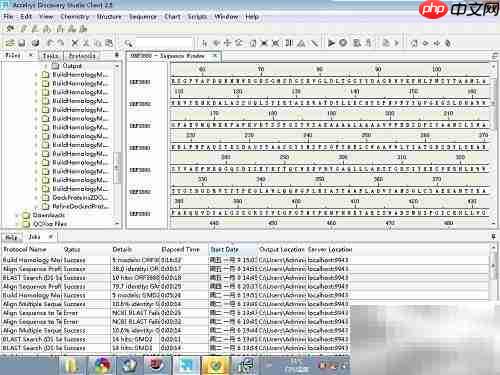Click the Save disk toolbar icon
The image size is (500, 375).
click(x=22, y=43)
